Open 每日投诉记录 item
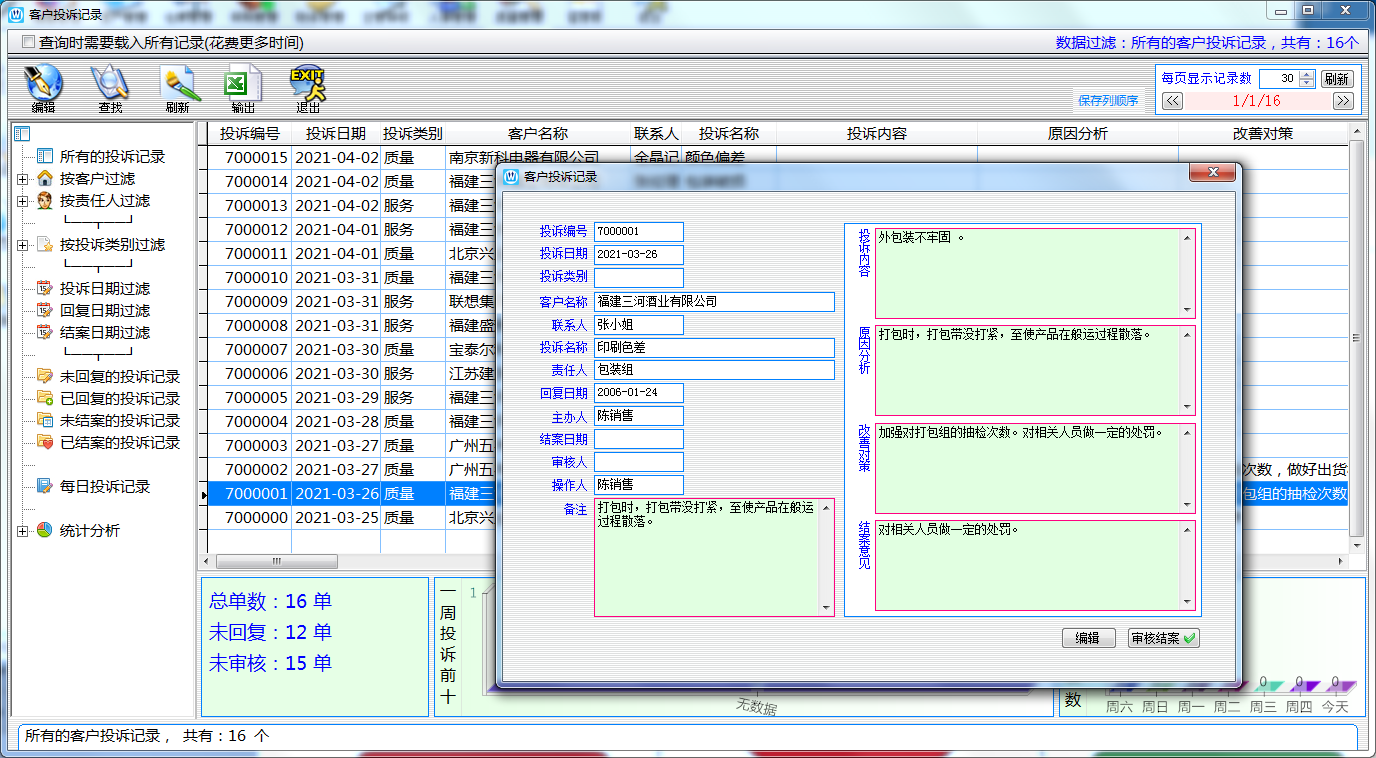The image size is (1376, 758). [104, 486]
